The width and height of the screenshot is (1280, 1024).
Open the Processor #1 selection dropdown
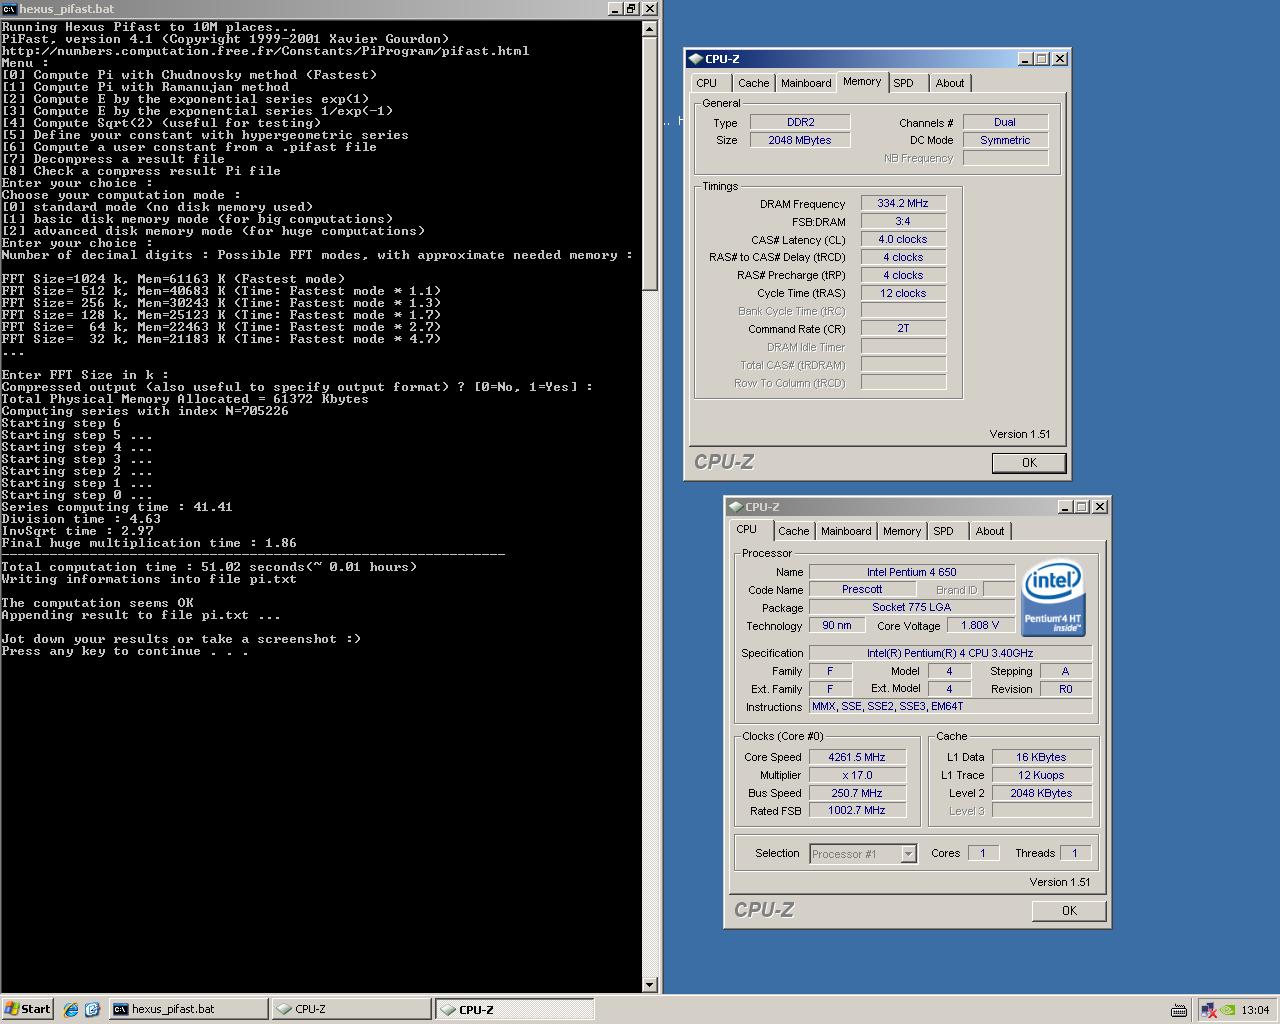point(908,854)
